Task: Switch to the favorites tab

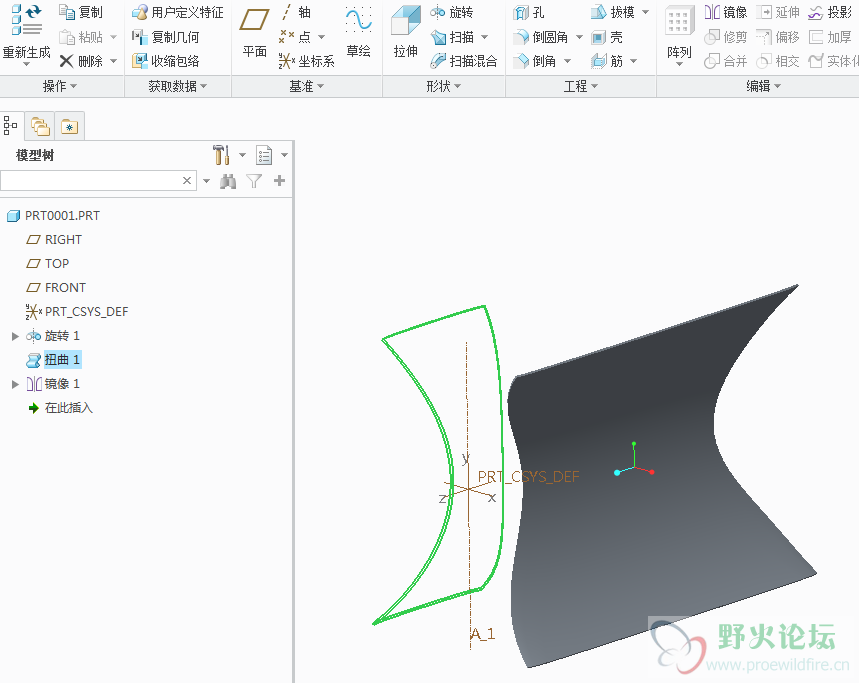Action: [x=70, y=127]
